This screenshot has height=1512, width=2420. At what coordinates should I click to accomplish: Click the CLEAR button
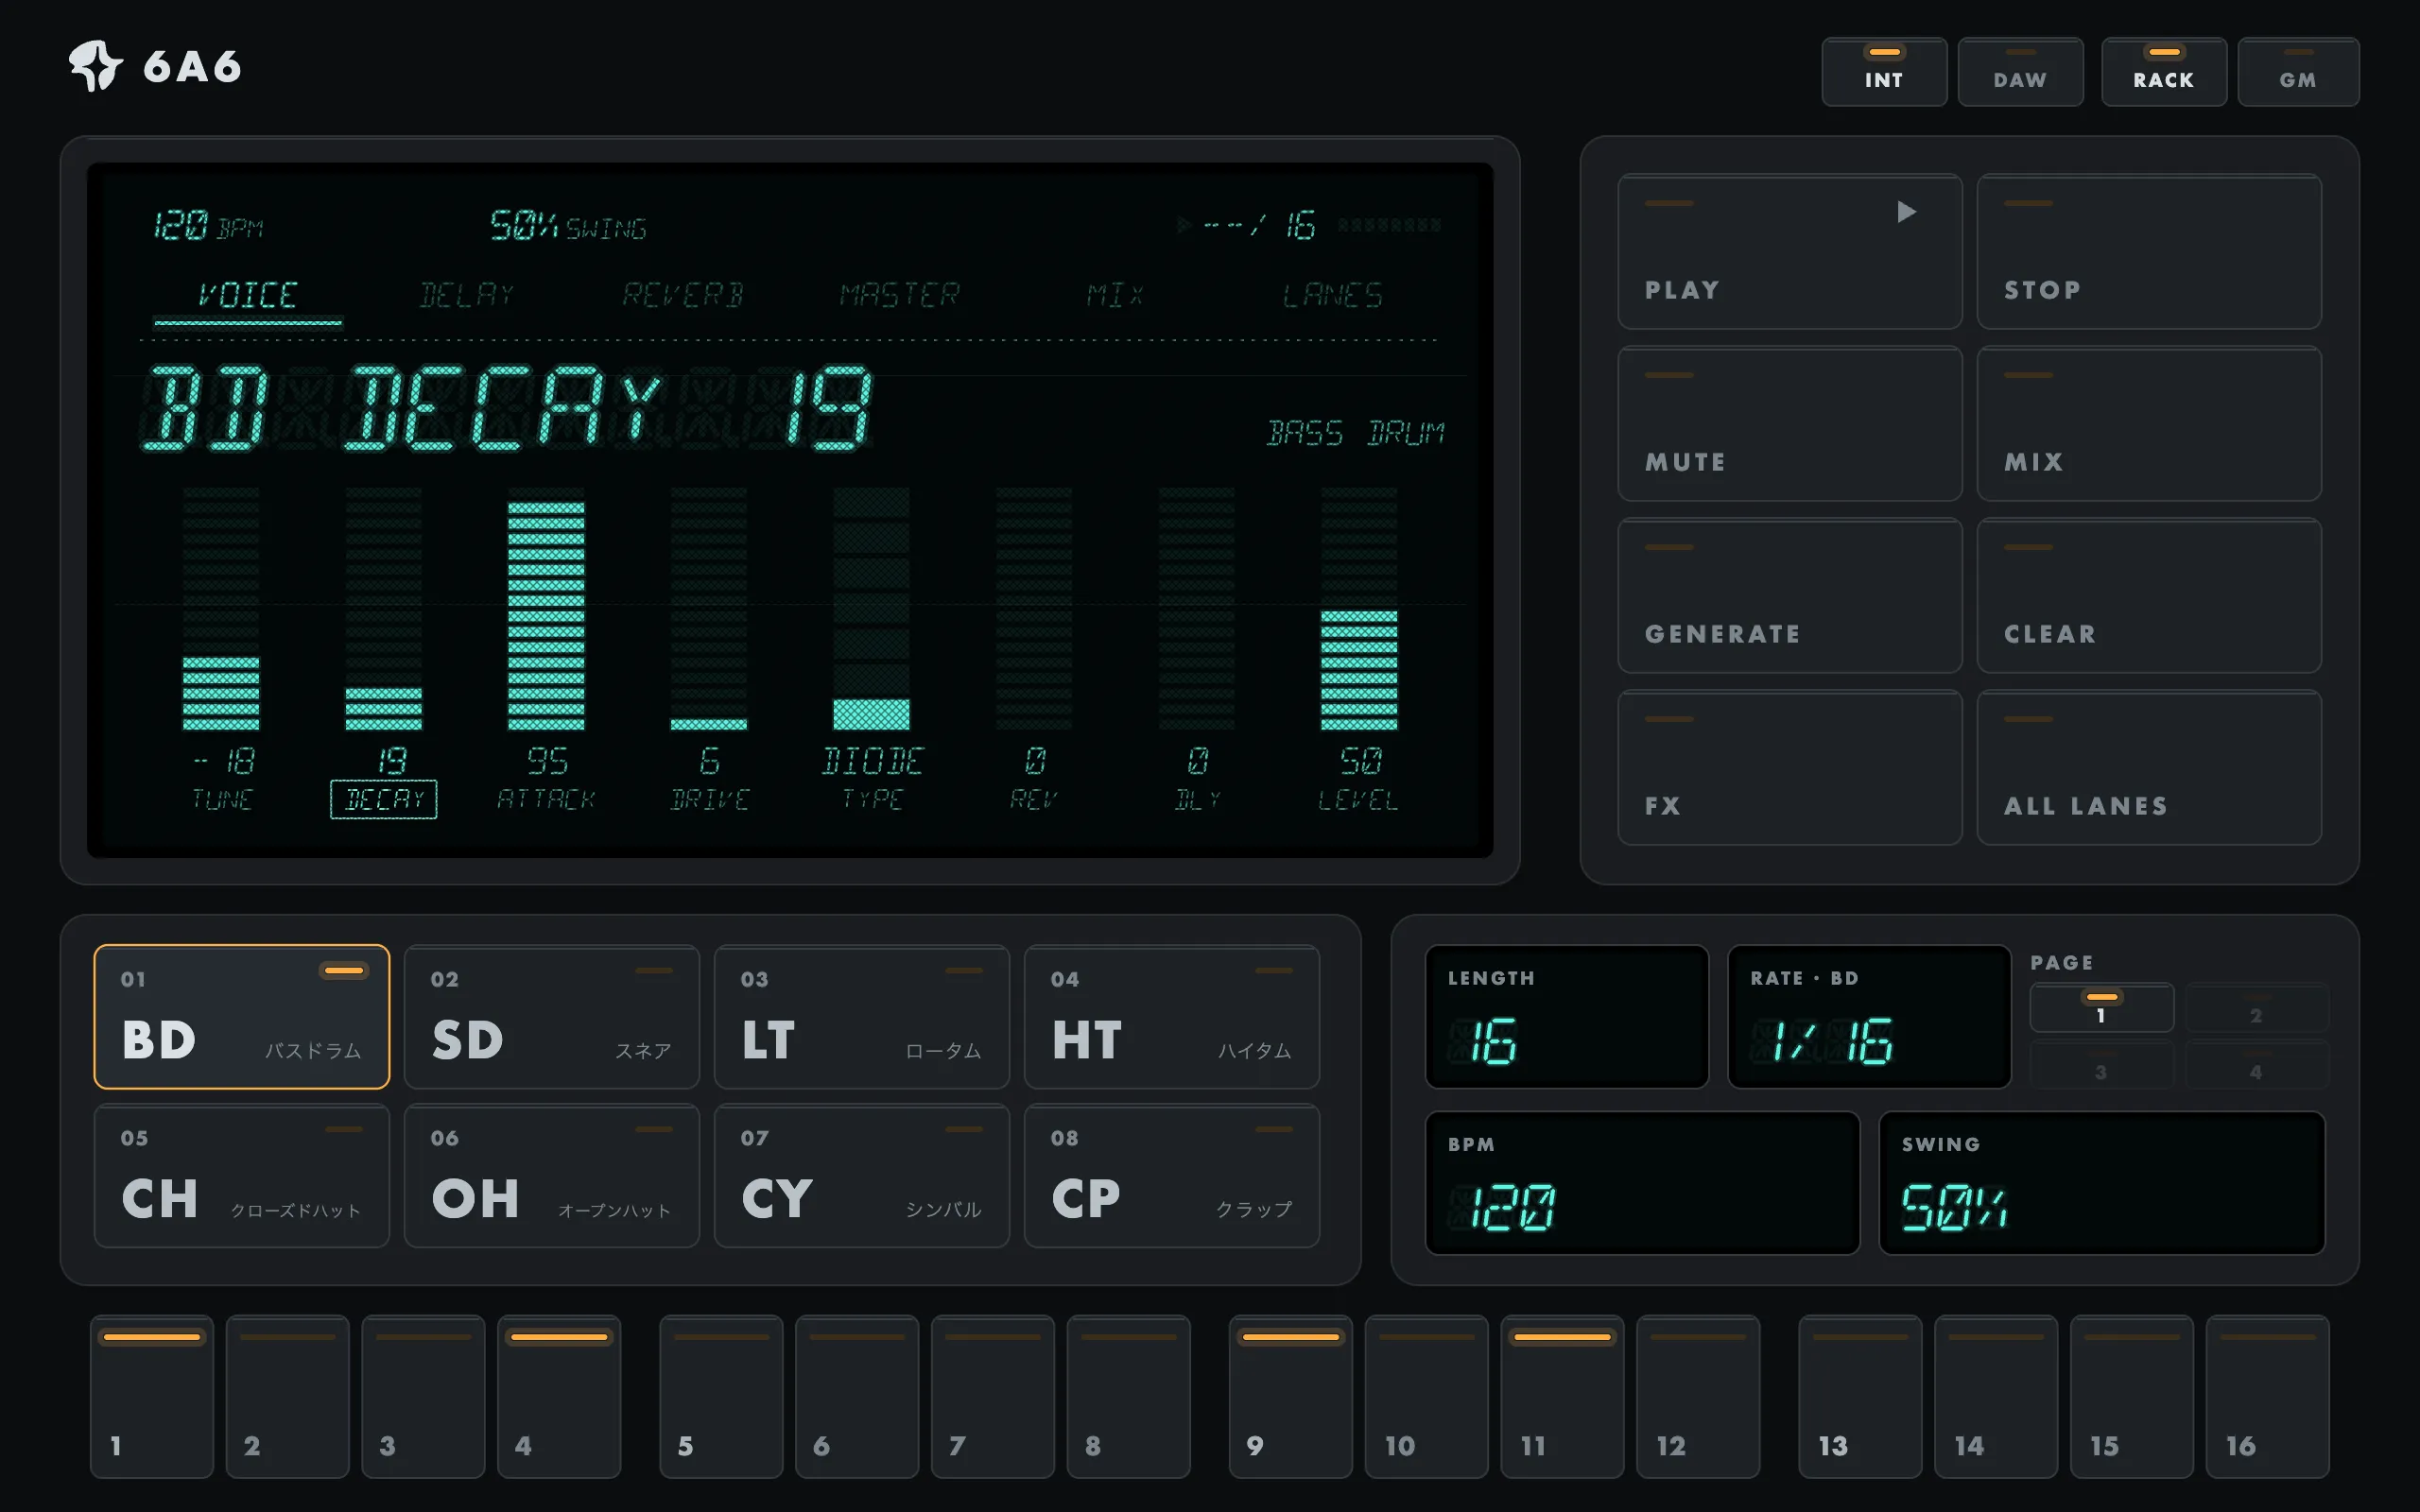[x=2148, y=595]
